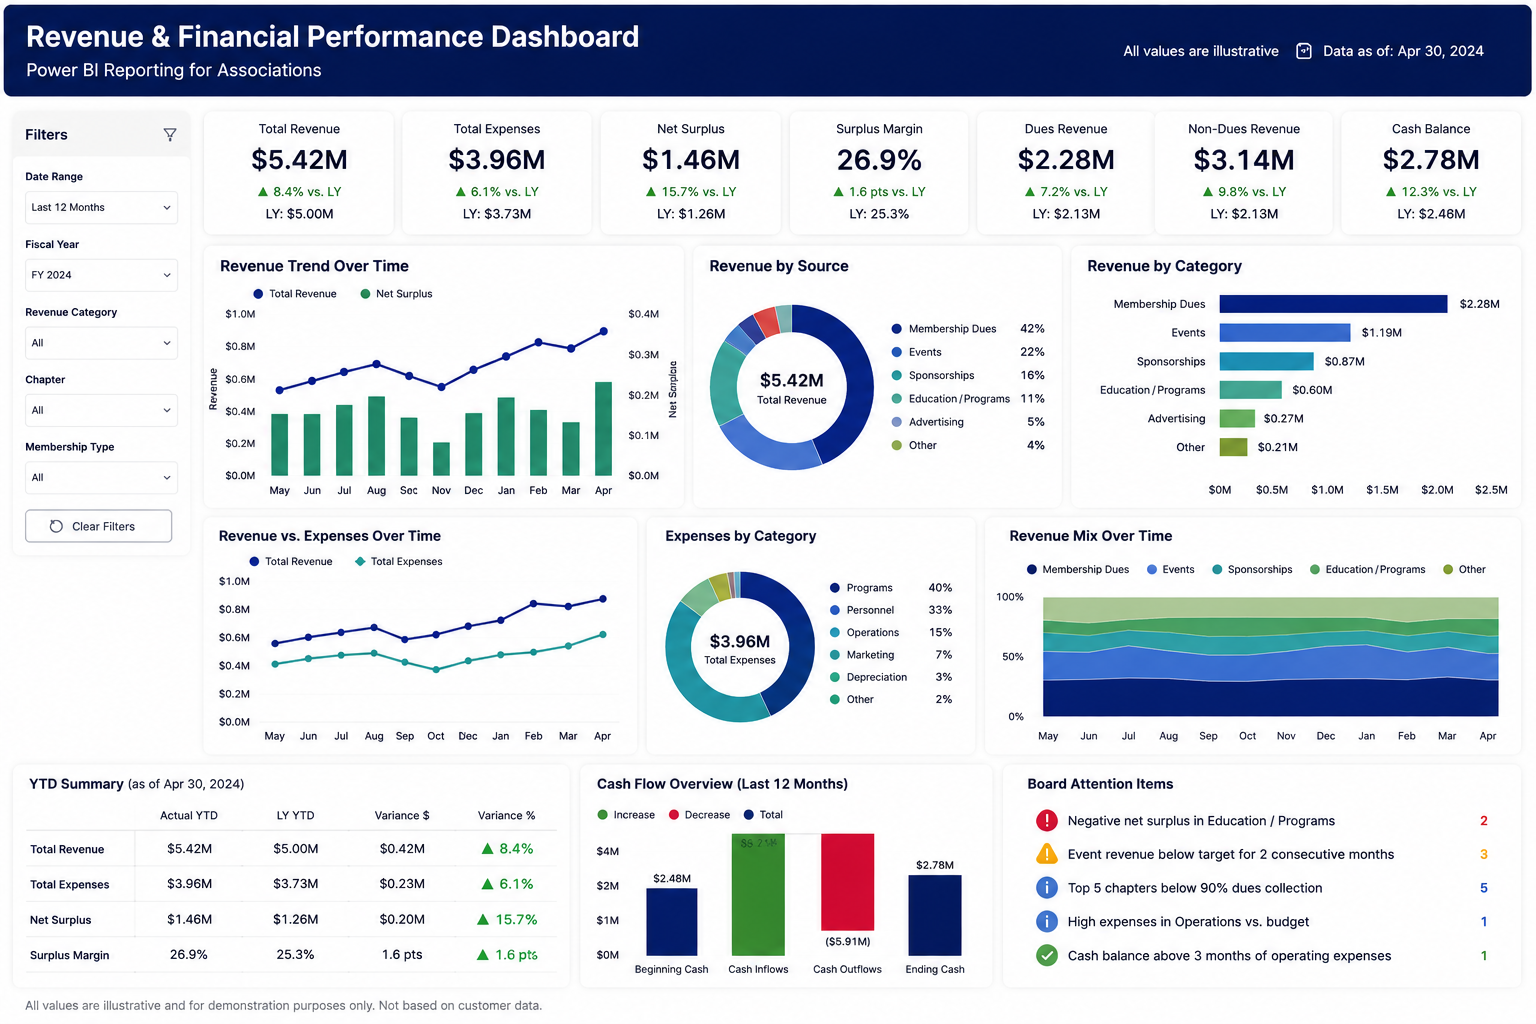Click the refresh icon in Clear Filters
The width and height of the screenshot is (1536, 1024).
click(56, 526)
